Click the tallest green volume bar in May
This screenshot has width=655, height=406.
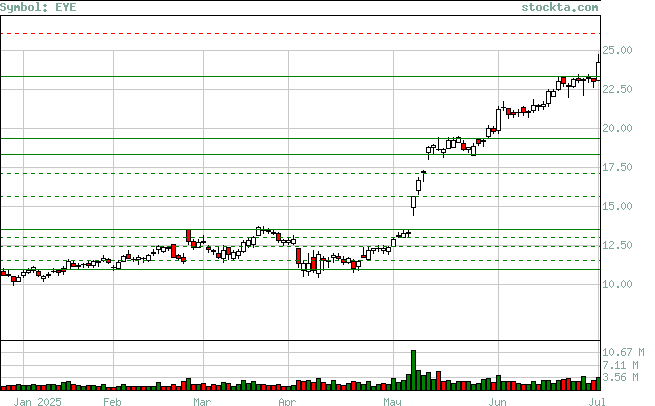[x=414, y=370]
